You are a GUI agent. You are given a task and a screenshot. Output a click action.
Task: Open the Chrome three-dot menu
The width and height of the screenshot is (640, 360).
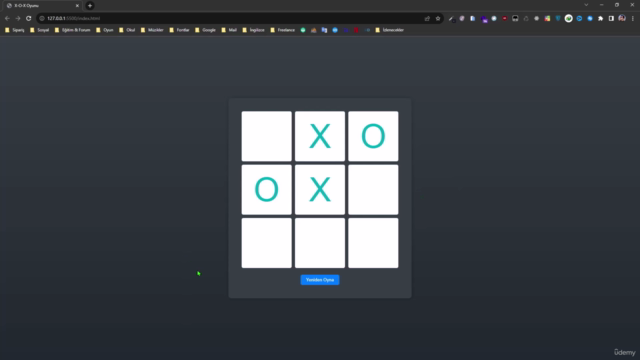coord(633,18)
